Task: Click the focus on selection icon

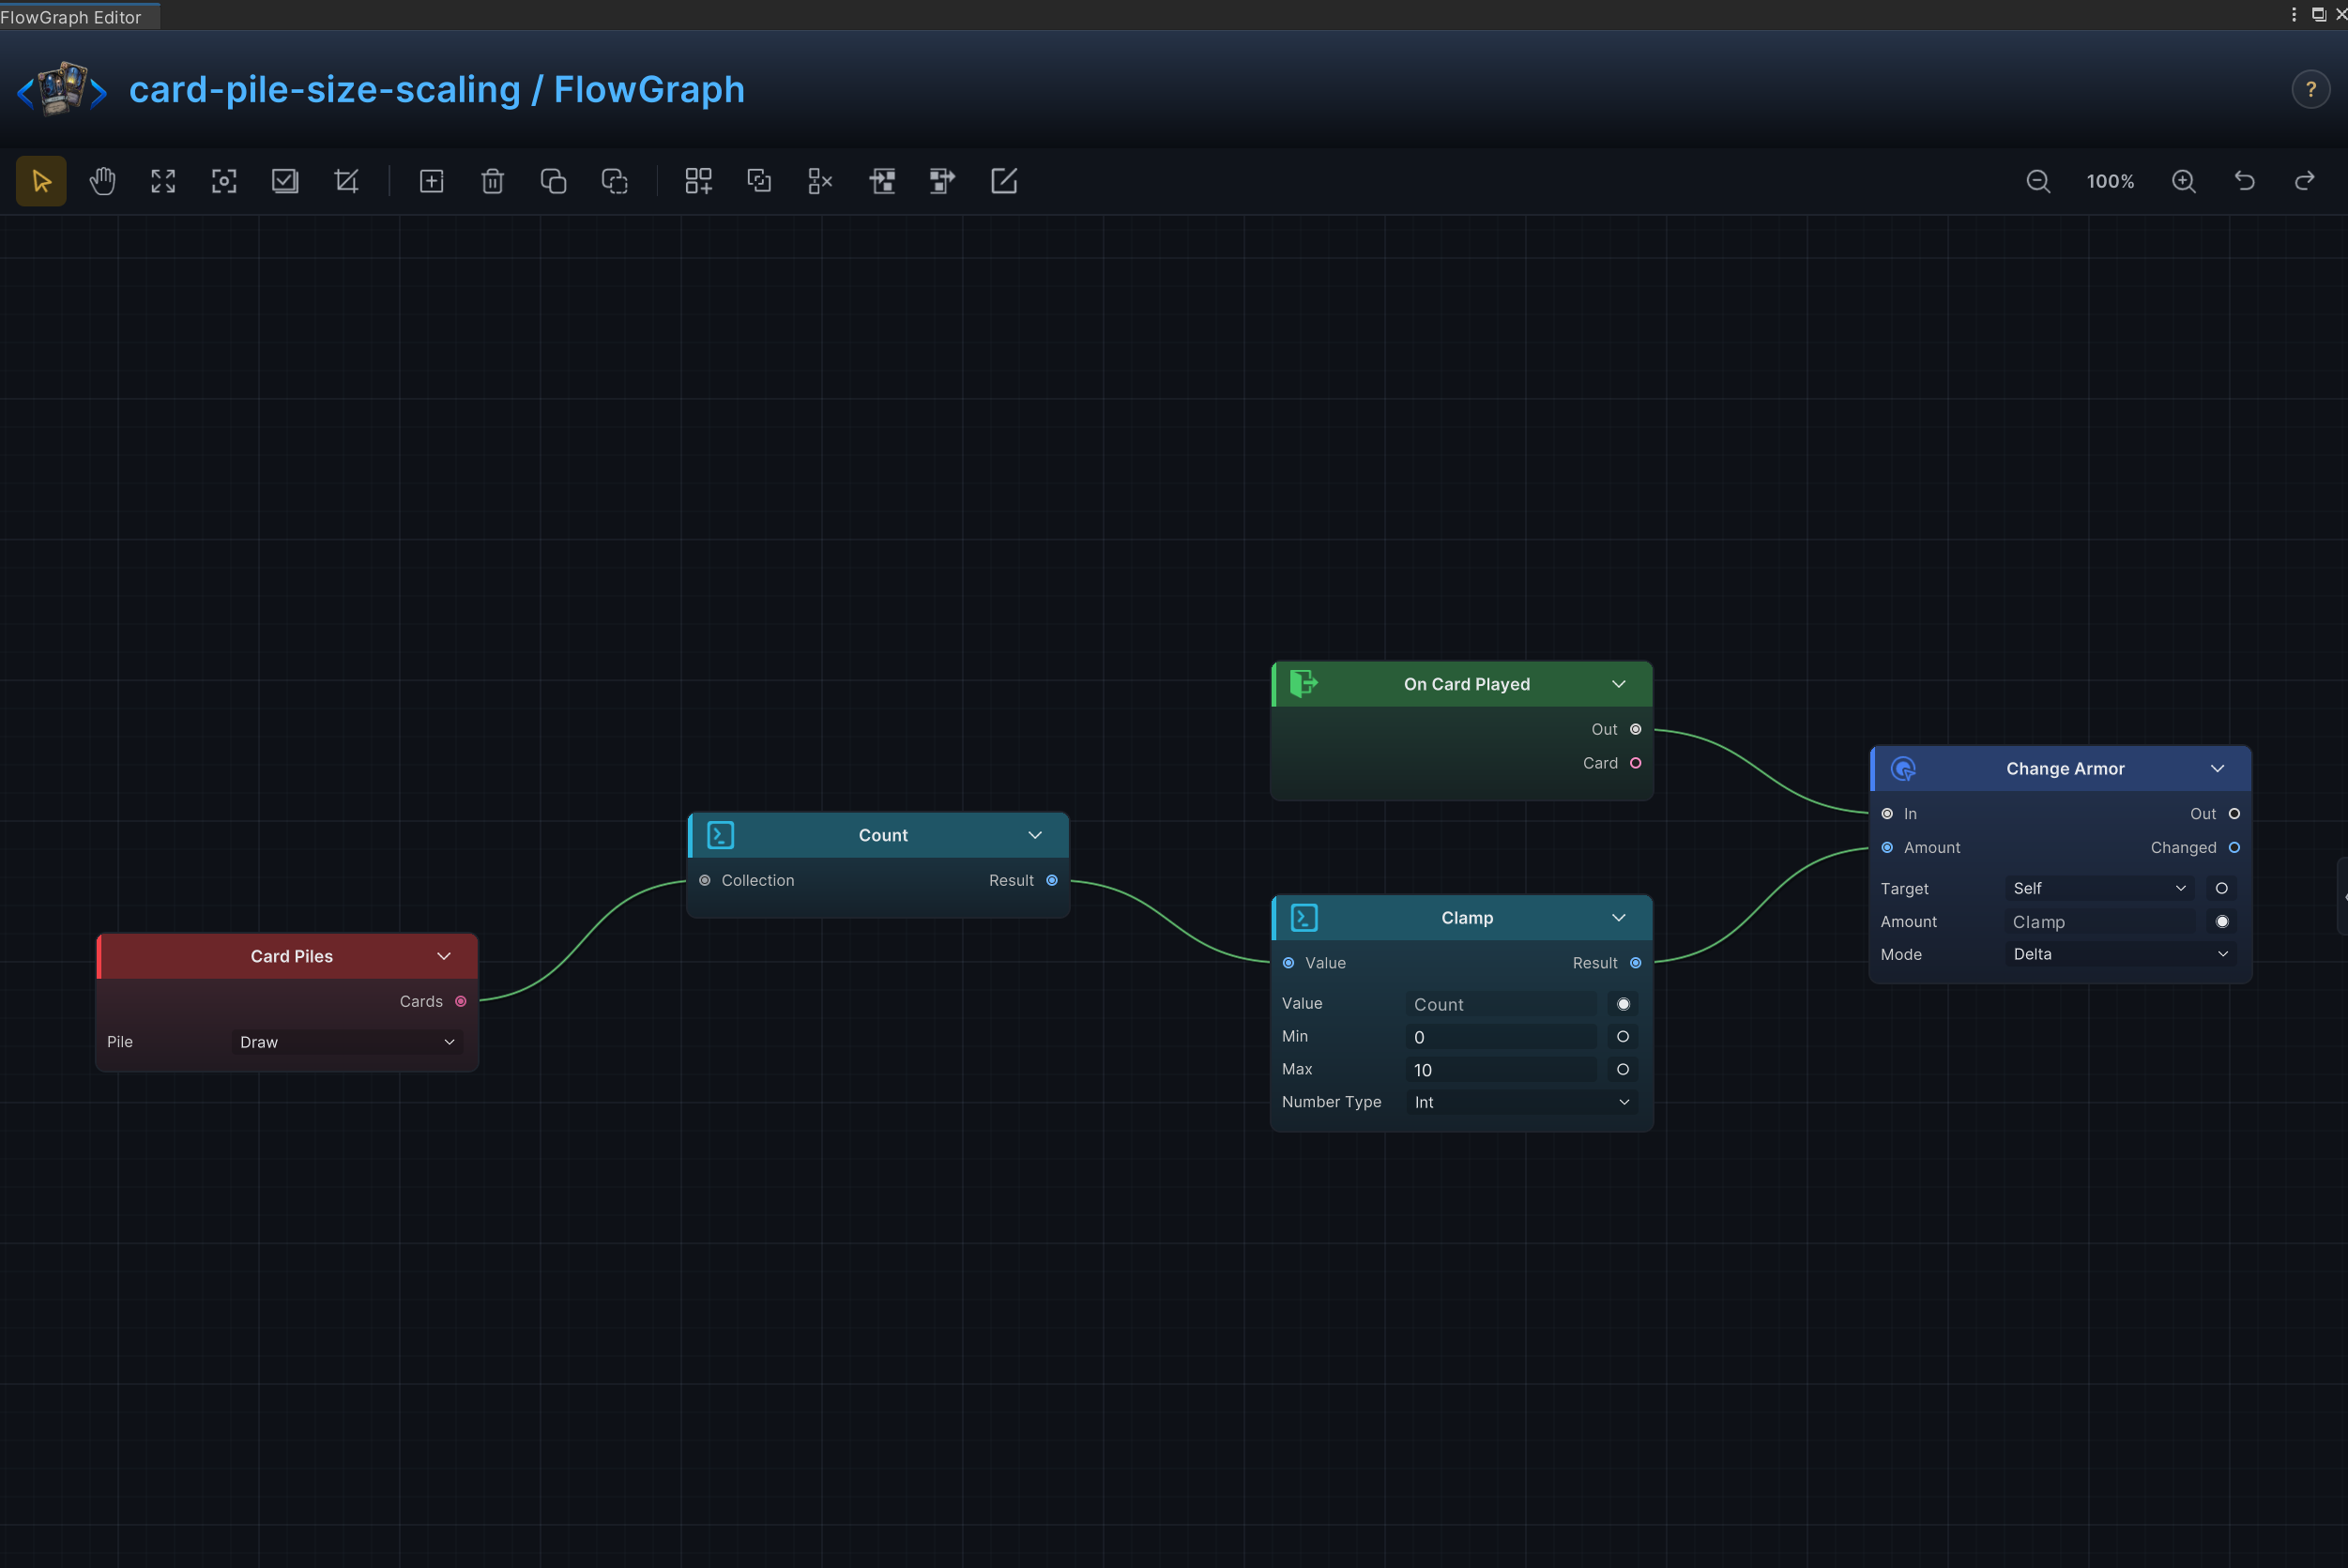Action: tap(224, 181)
